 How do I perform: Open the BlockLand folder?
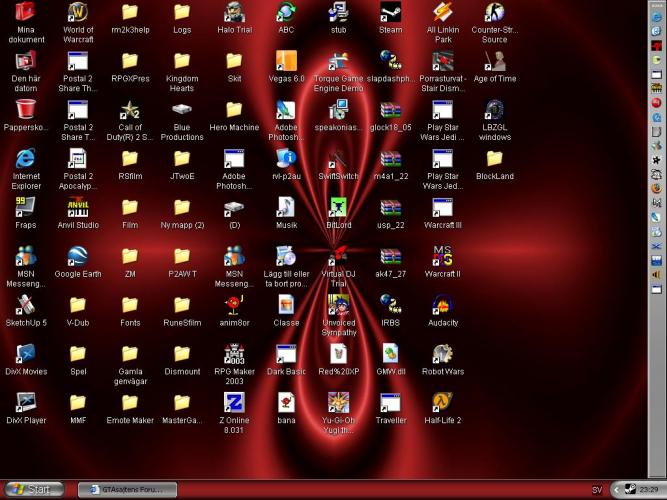click(494, 158)
